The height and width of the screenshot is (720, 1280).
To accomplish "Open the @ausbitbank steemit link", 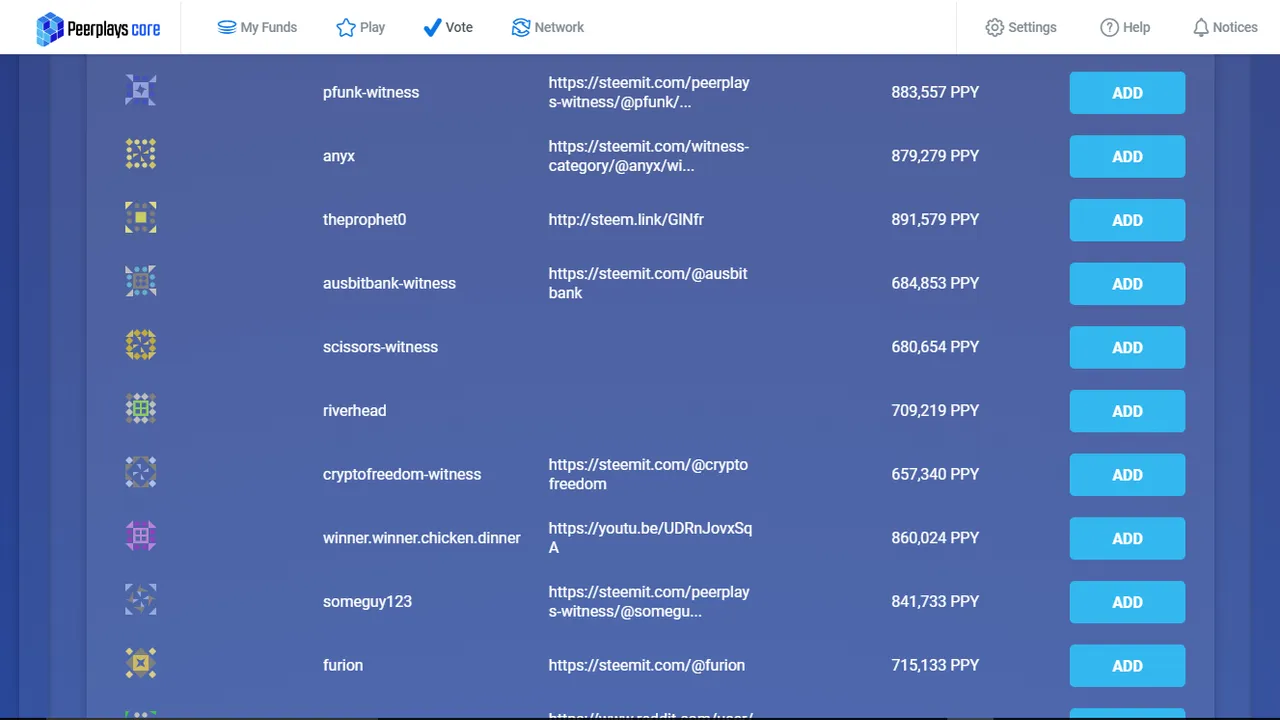I will pyautogui.click(x=648, y=283).
